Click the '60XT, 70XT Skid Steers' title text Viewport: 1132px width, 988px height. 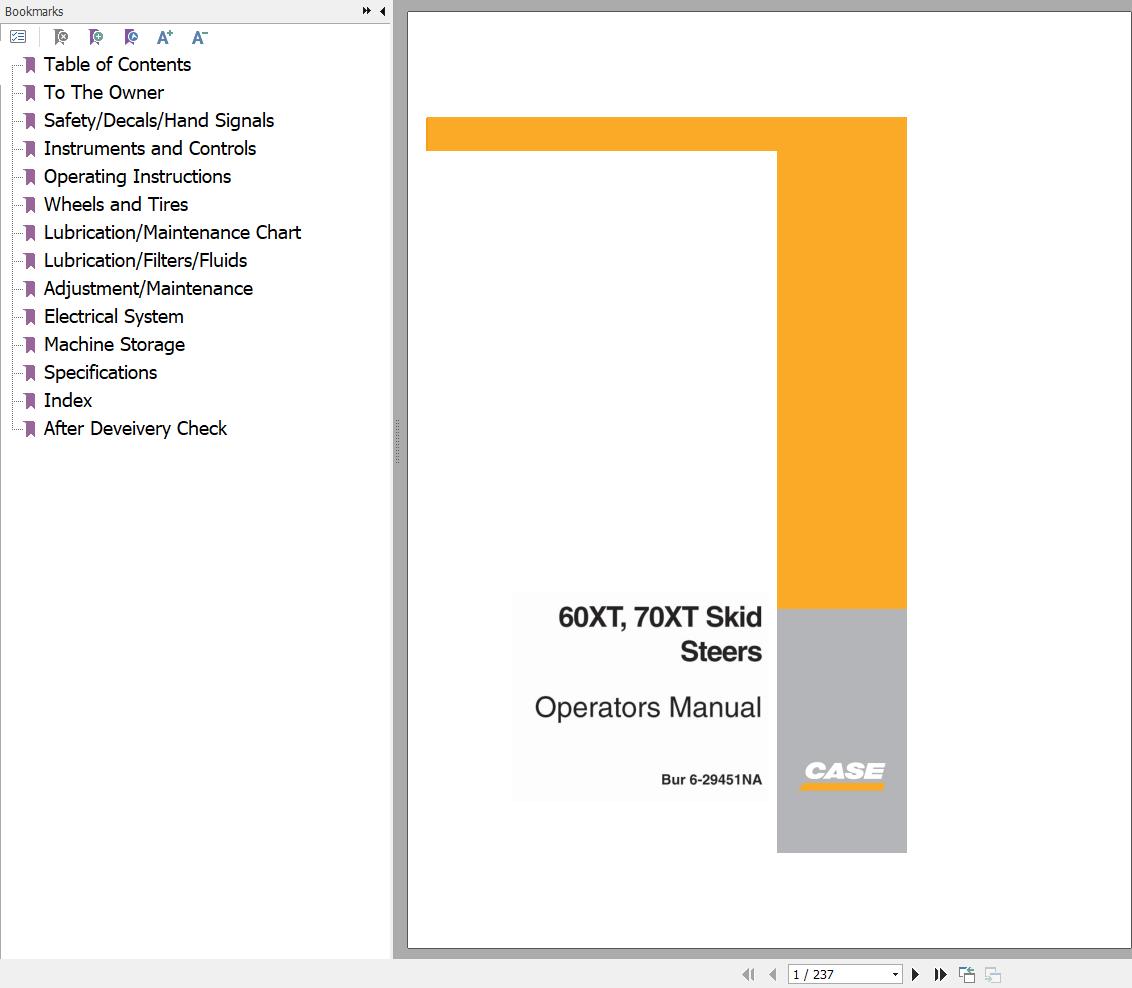660,634
